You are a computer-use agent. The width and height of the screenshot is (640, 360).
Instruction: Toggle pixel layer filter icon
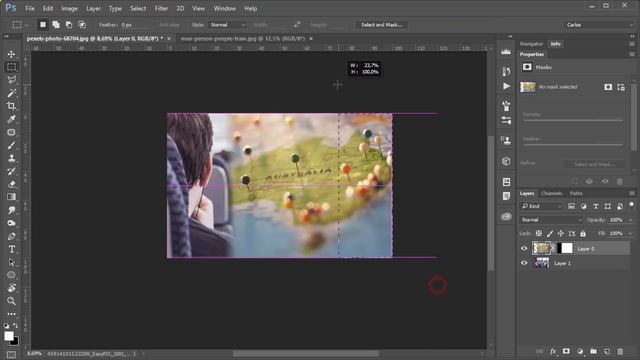point(571,207)
